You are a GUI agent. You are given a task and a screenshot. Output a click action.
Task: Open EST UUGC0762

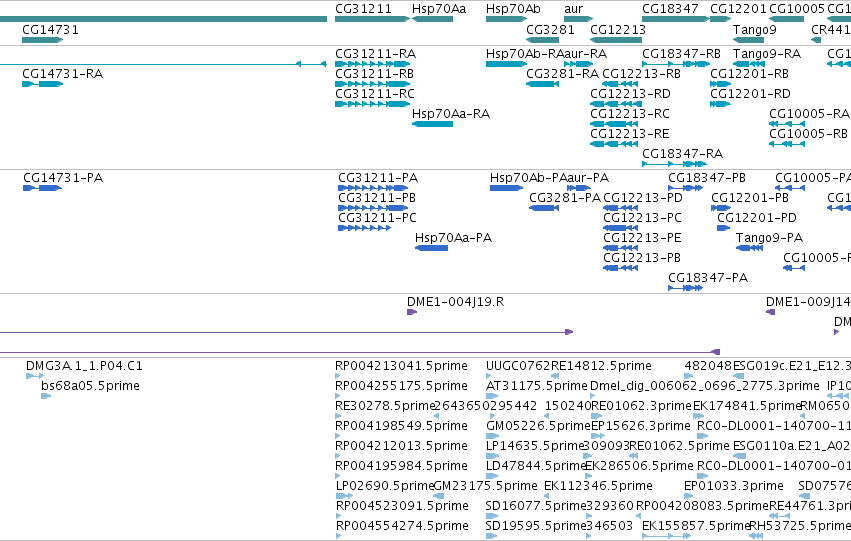(488, 376)
